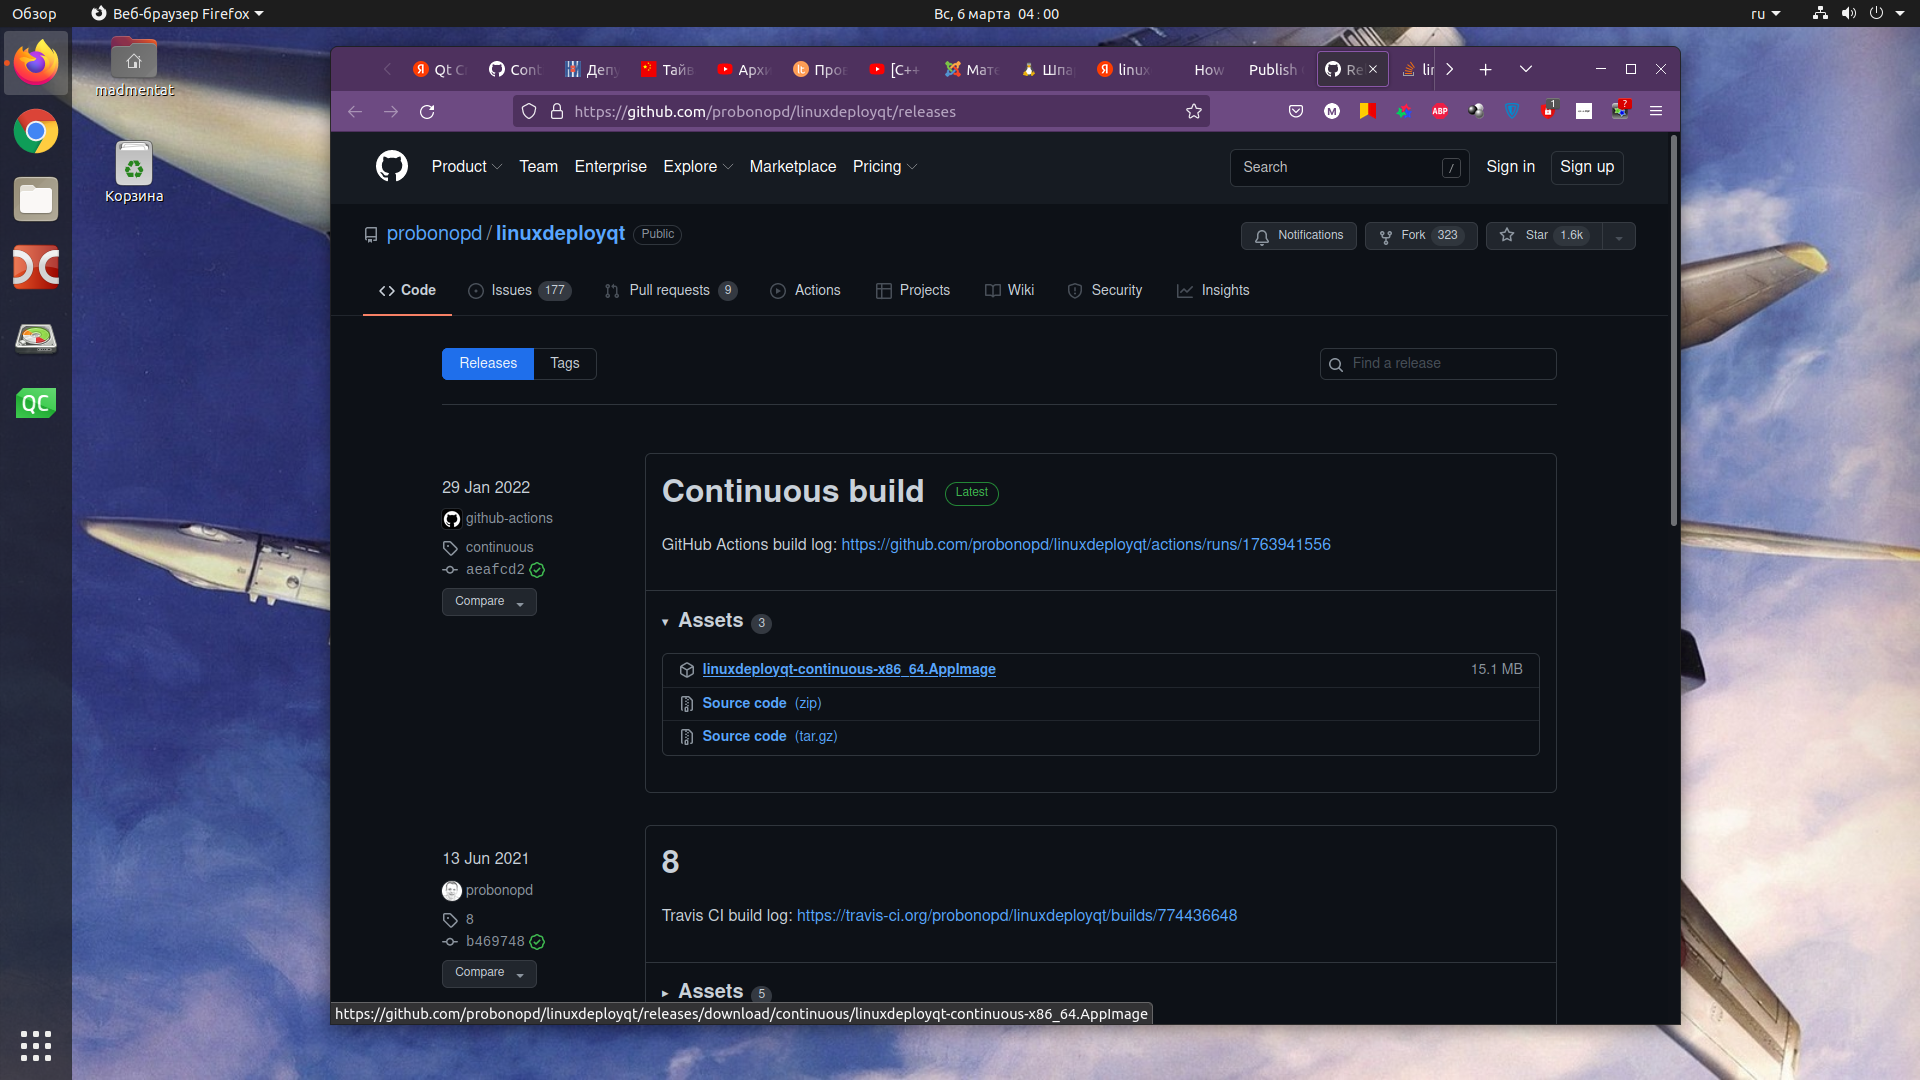
Task: Open the Marketplace menu link
Action: 792,166
